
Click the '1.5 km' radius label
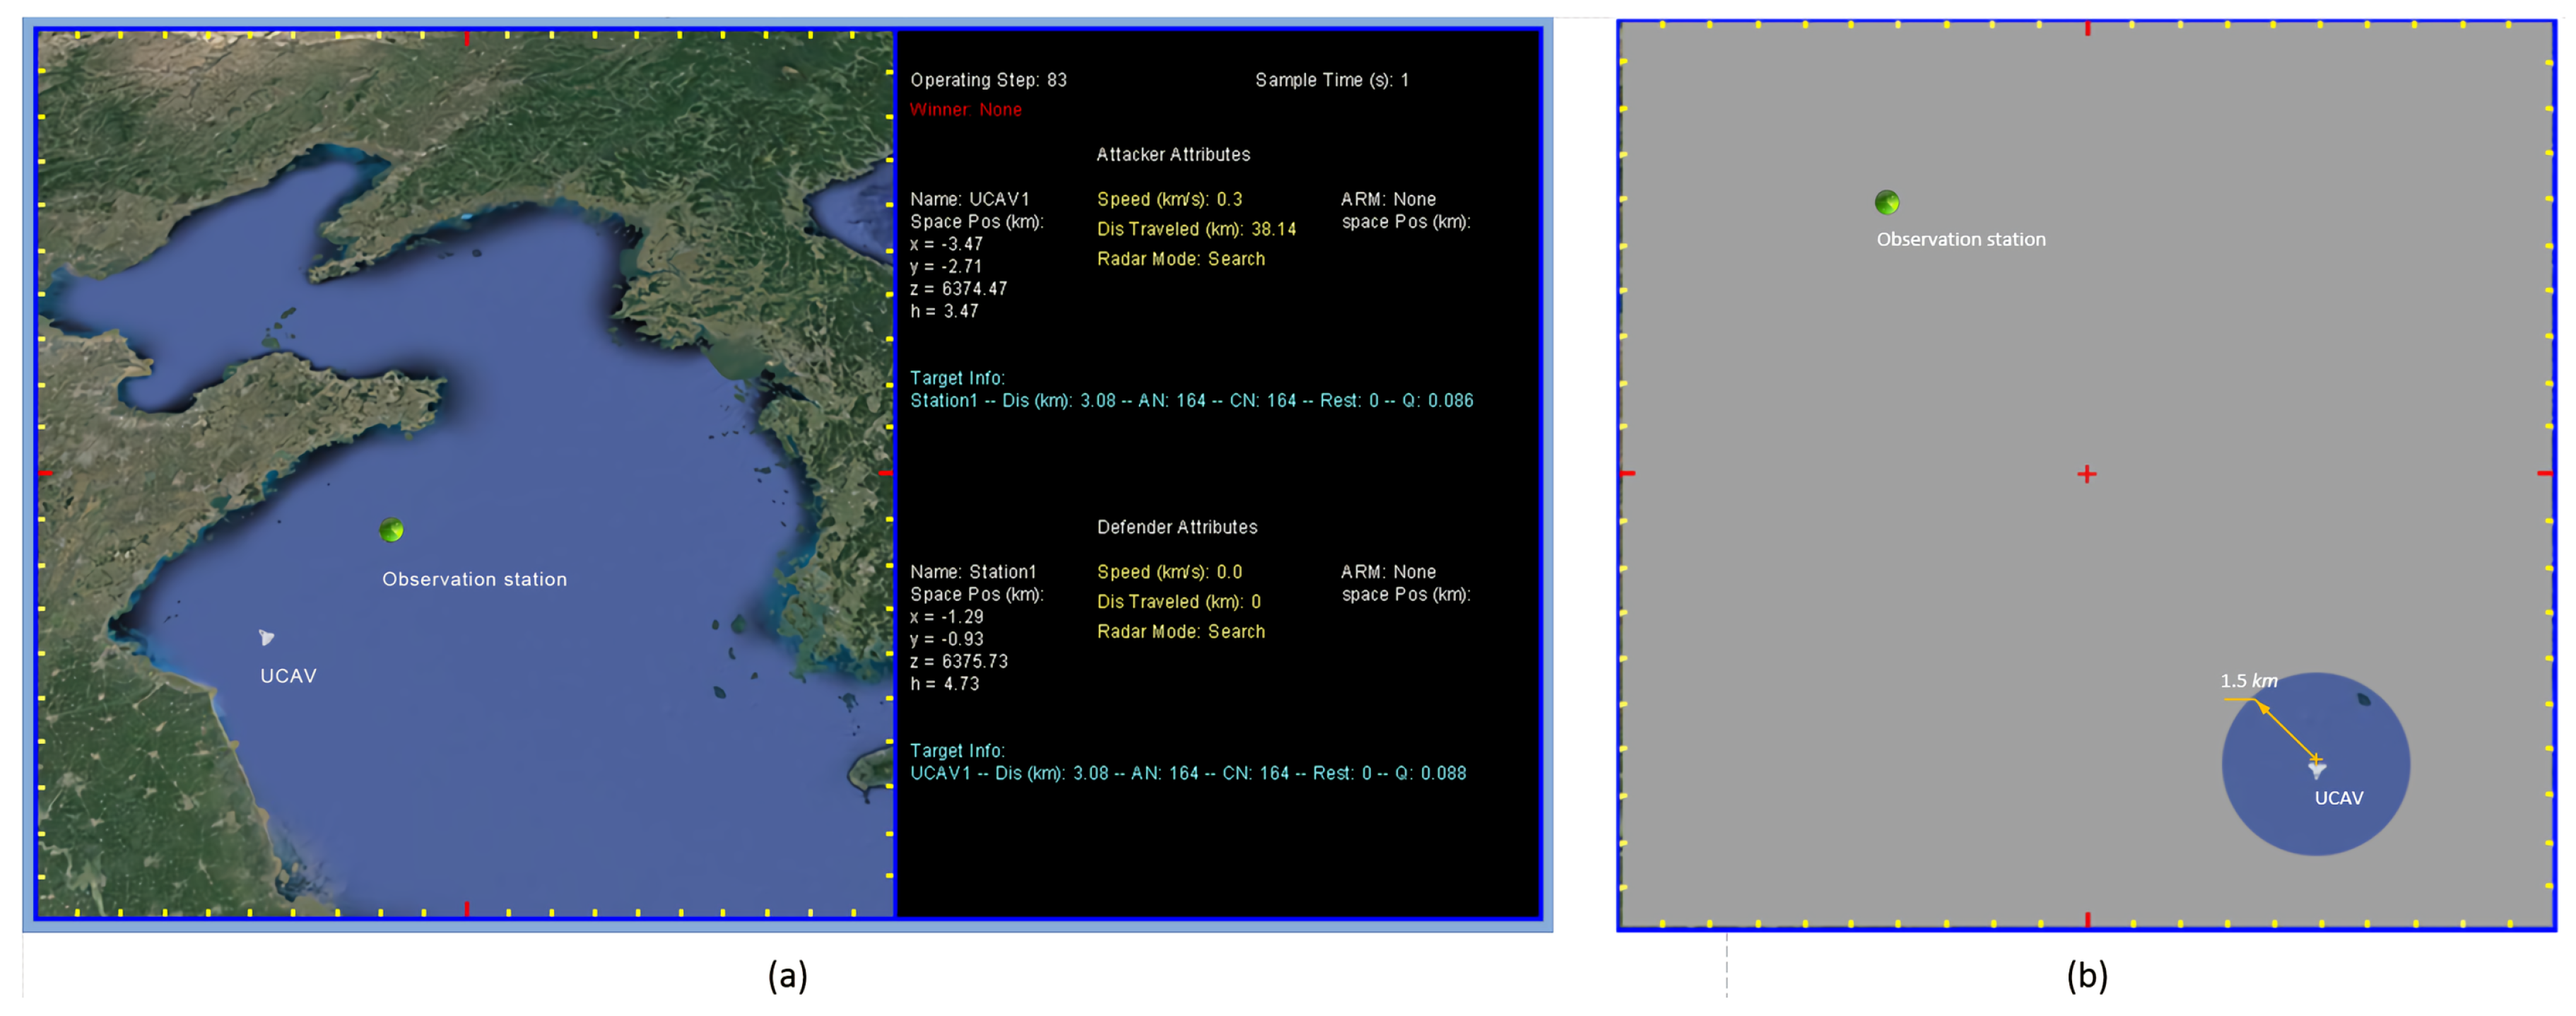pyautogui.click(x=2248, y=681)
